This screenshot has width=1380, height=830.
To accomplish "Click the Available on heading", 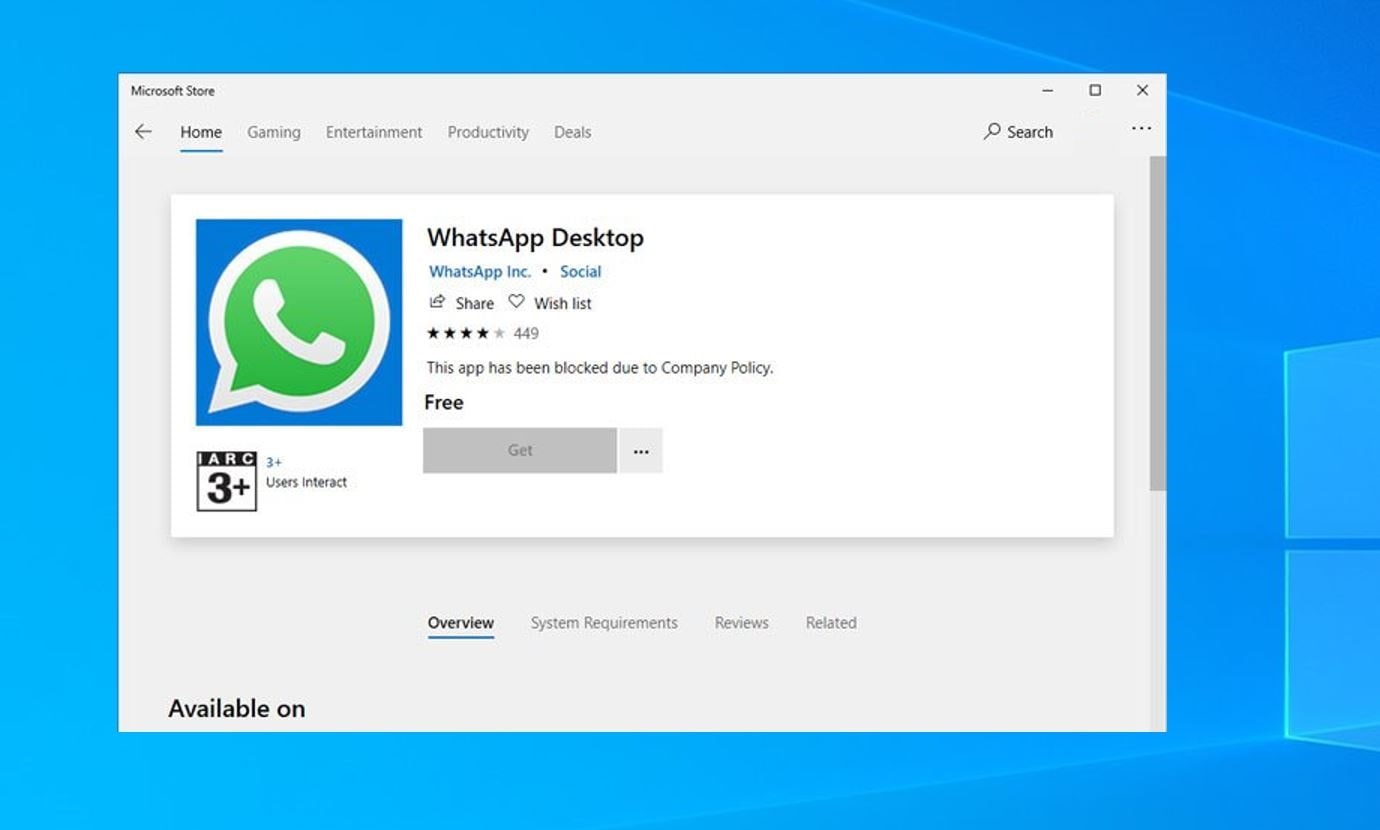I will tap(237, 708).
